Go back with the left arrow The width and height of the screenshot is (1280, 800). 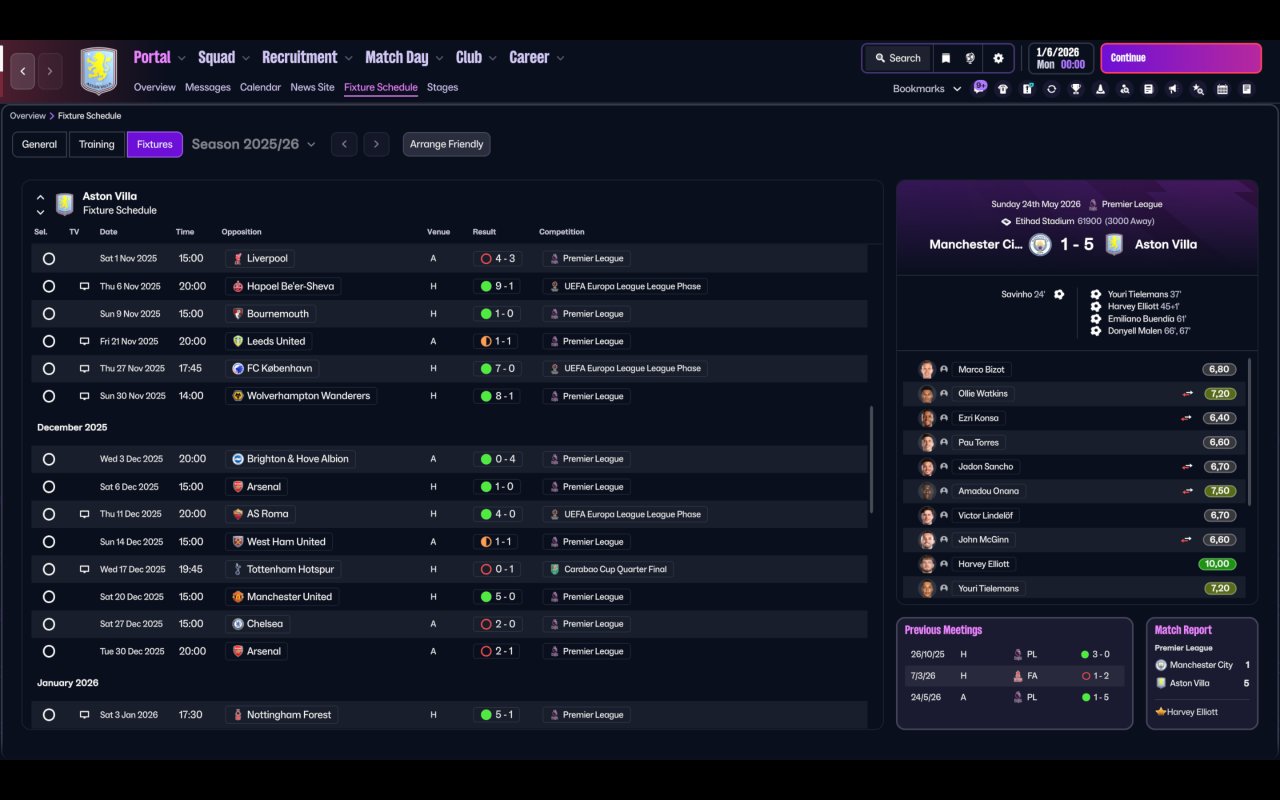tap(23, 71)
